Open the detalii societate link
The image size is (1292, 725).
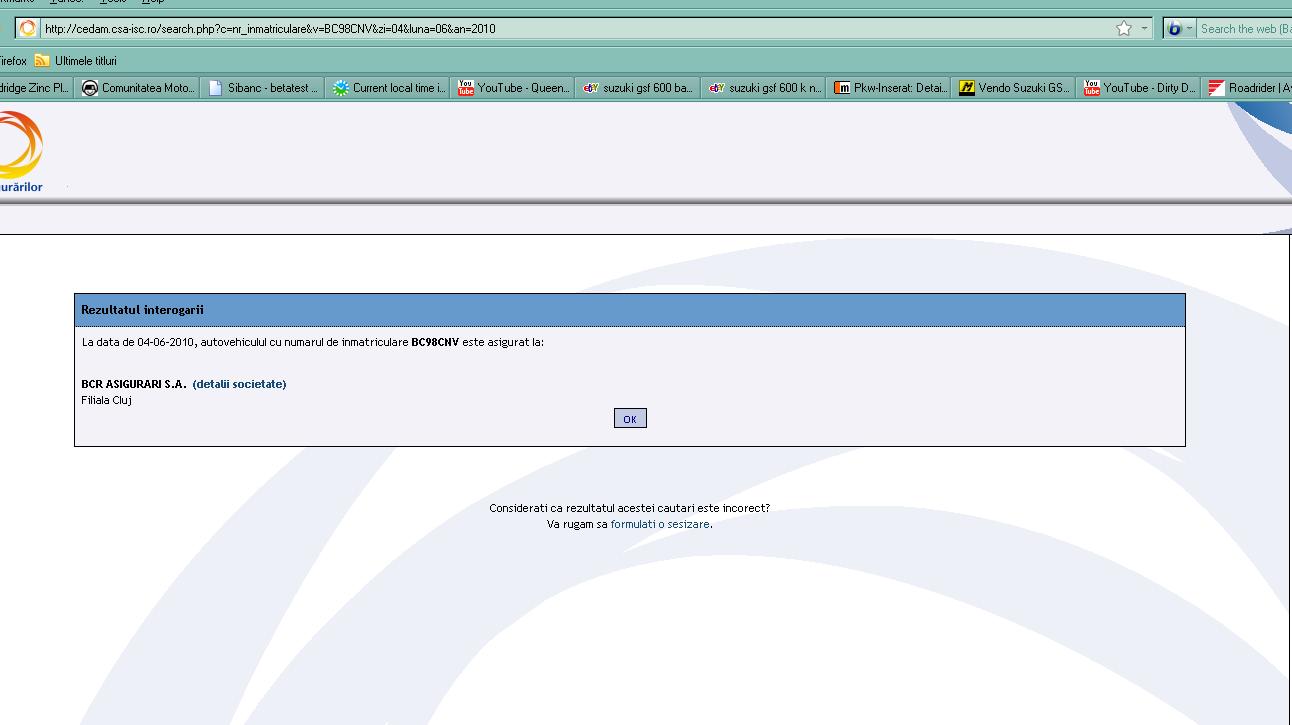(x=239, y=384)
